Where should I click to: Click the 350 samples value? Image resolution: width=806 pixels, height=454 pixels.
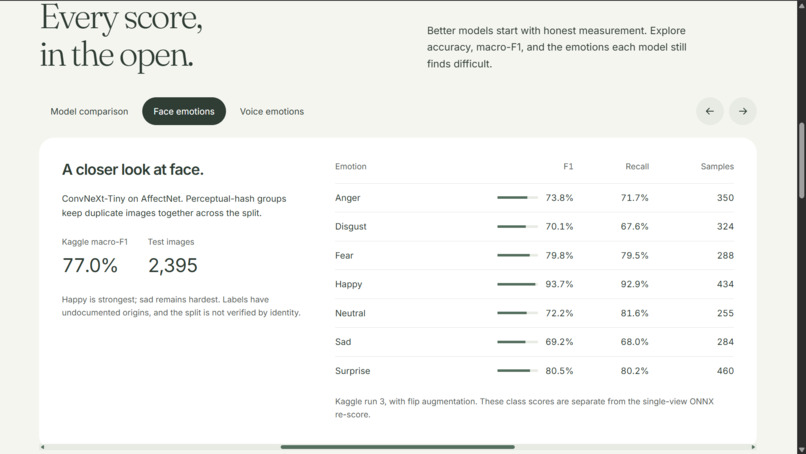click(725, 198)
